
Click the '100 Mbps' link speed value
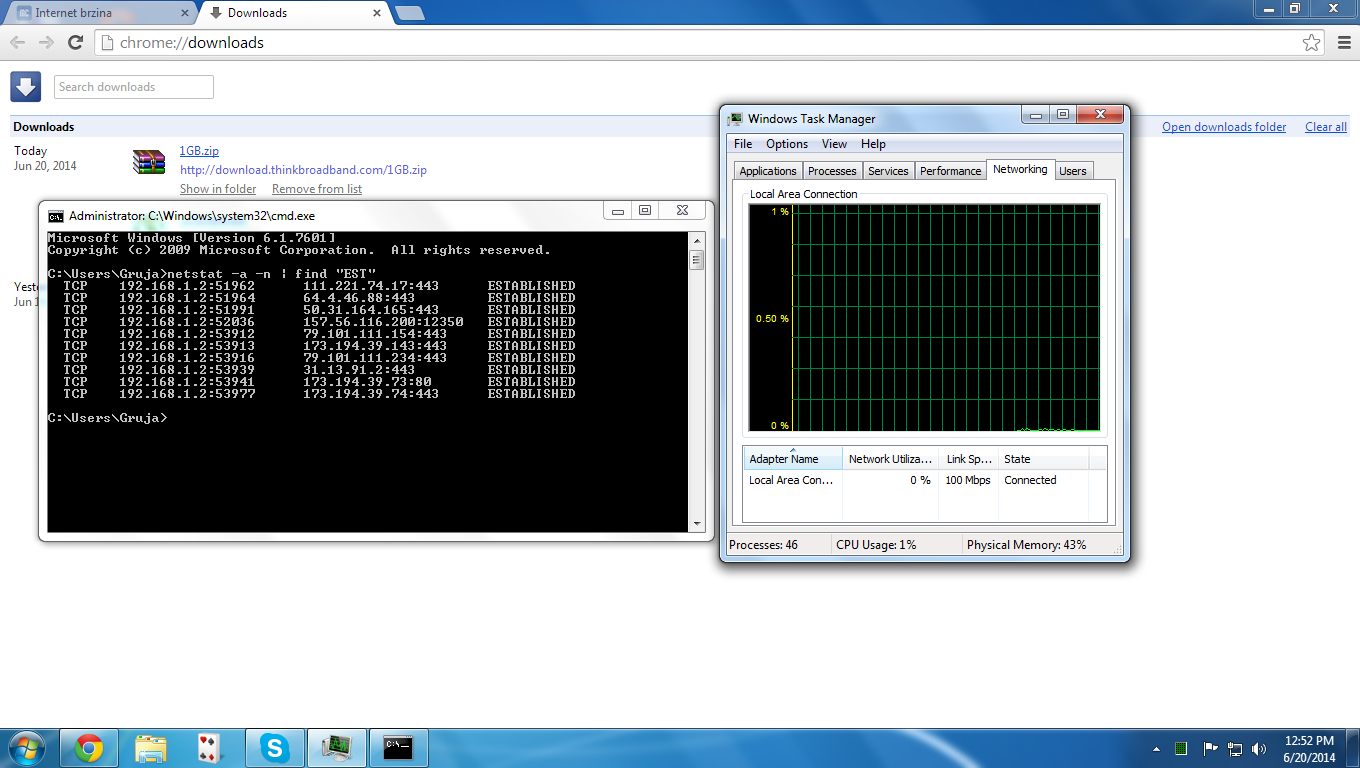coord(968,480)
